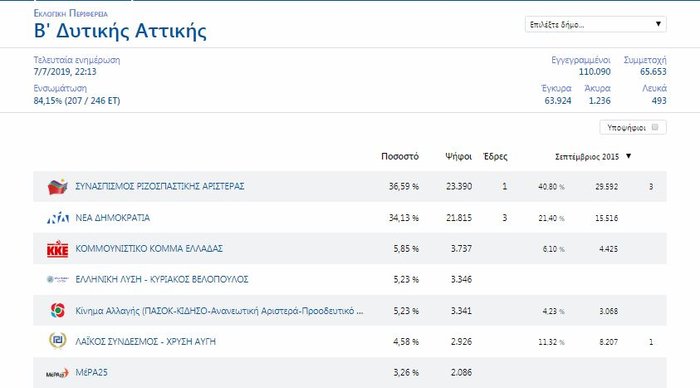Click the Νέα Δημοκρατία party logo
Image resolution: width=700 pixels, height=388 pixels.
point(58,218)
